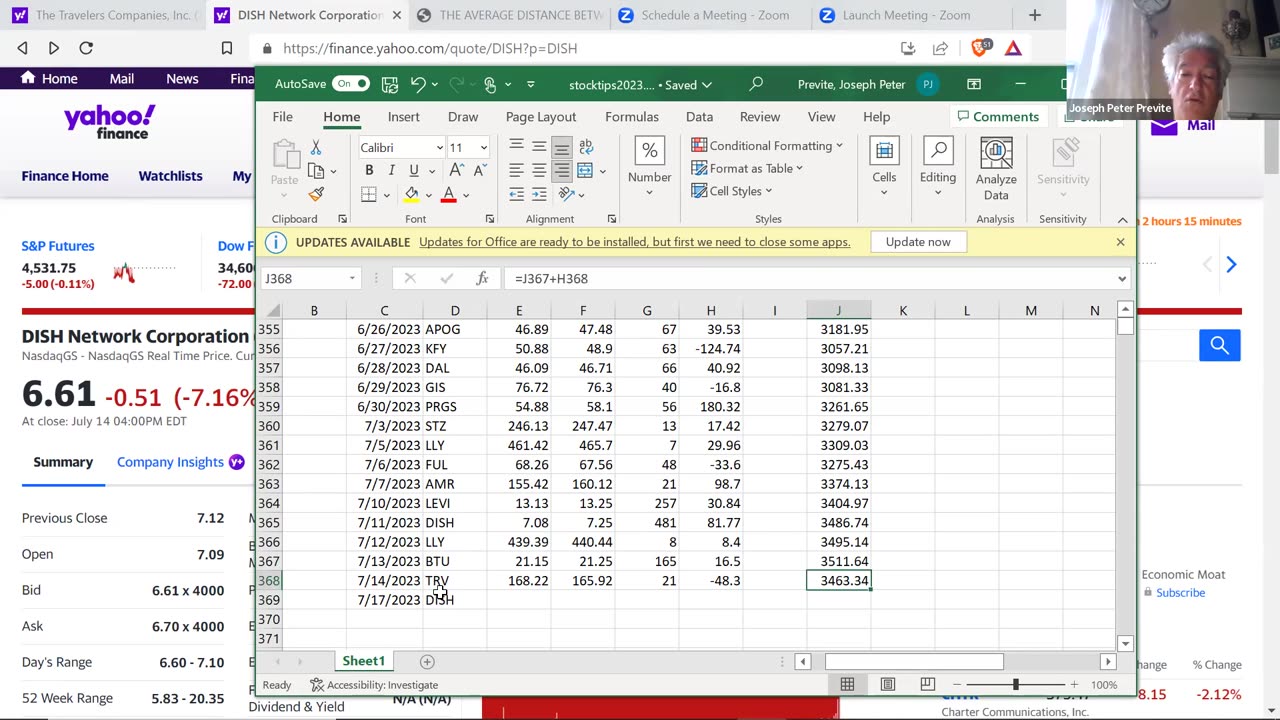Click the Merge & Center icon

585,171
